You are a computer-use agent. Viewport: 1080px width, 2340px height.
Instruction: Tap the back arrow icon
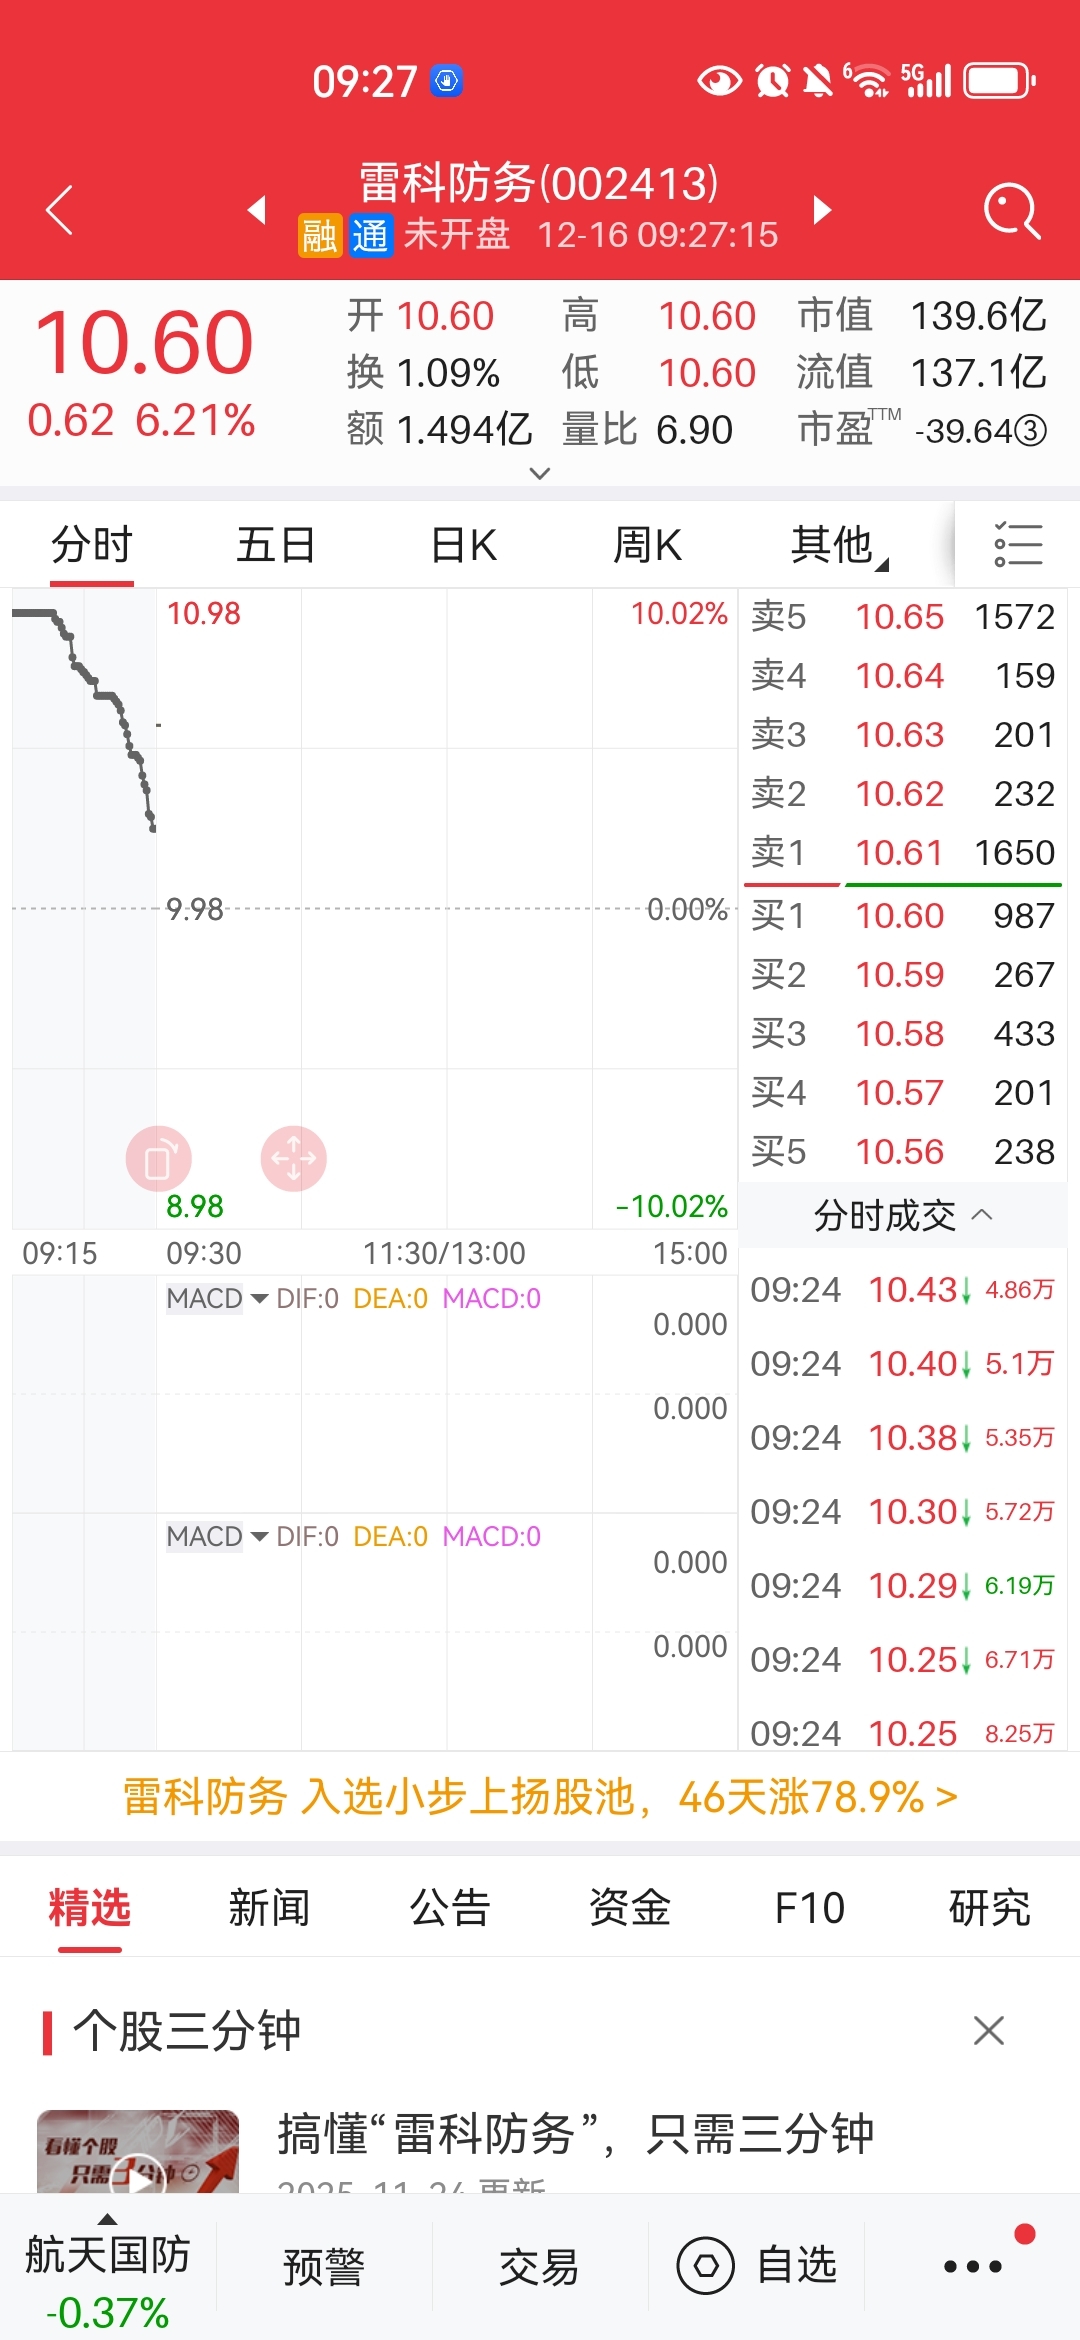pos(60,210)
